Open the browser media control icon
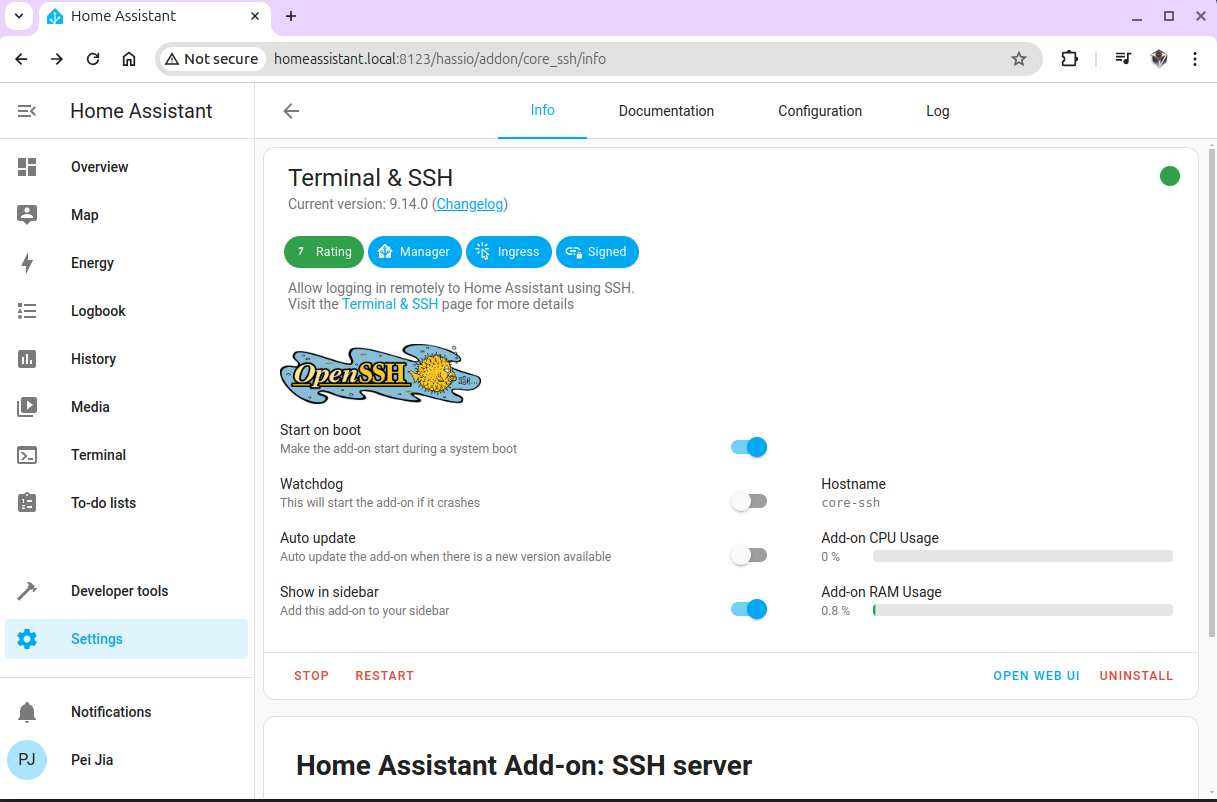Viewport: 1217px width, 802px height. point(1123,59)
